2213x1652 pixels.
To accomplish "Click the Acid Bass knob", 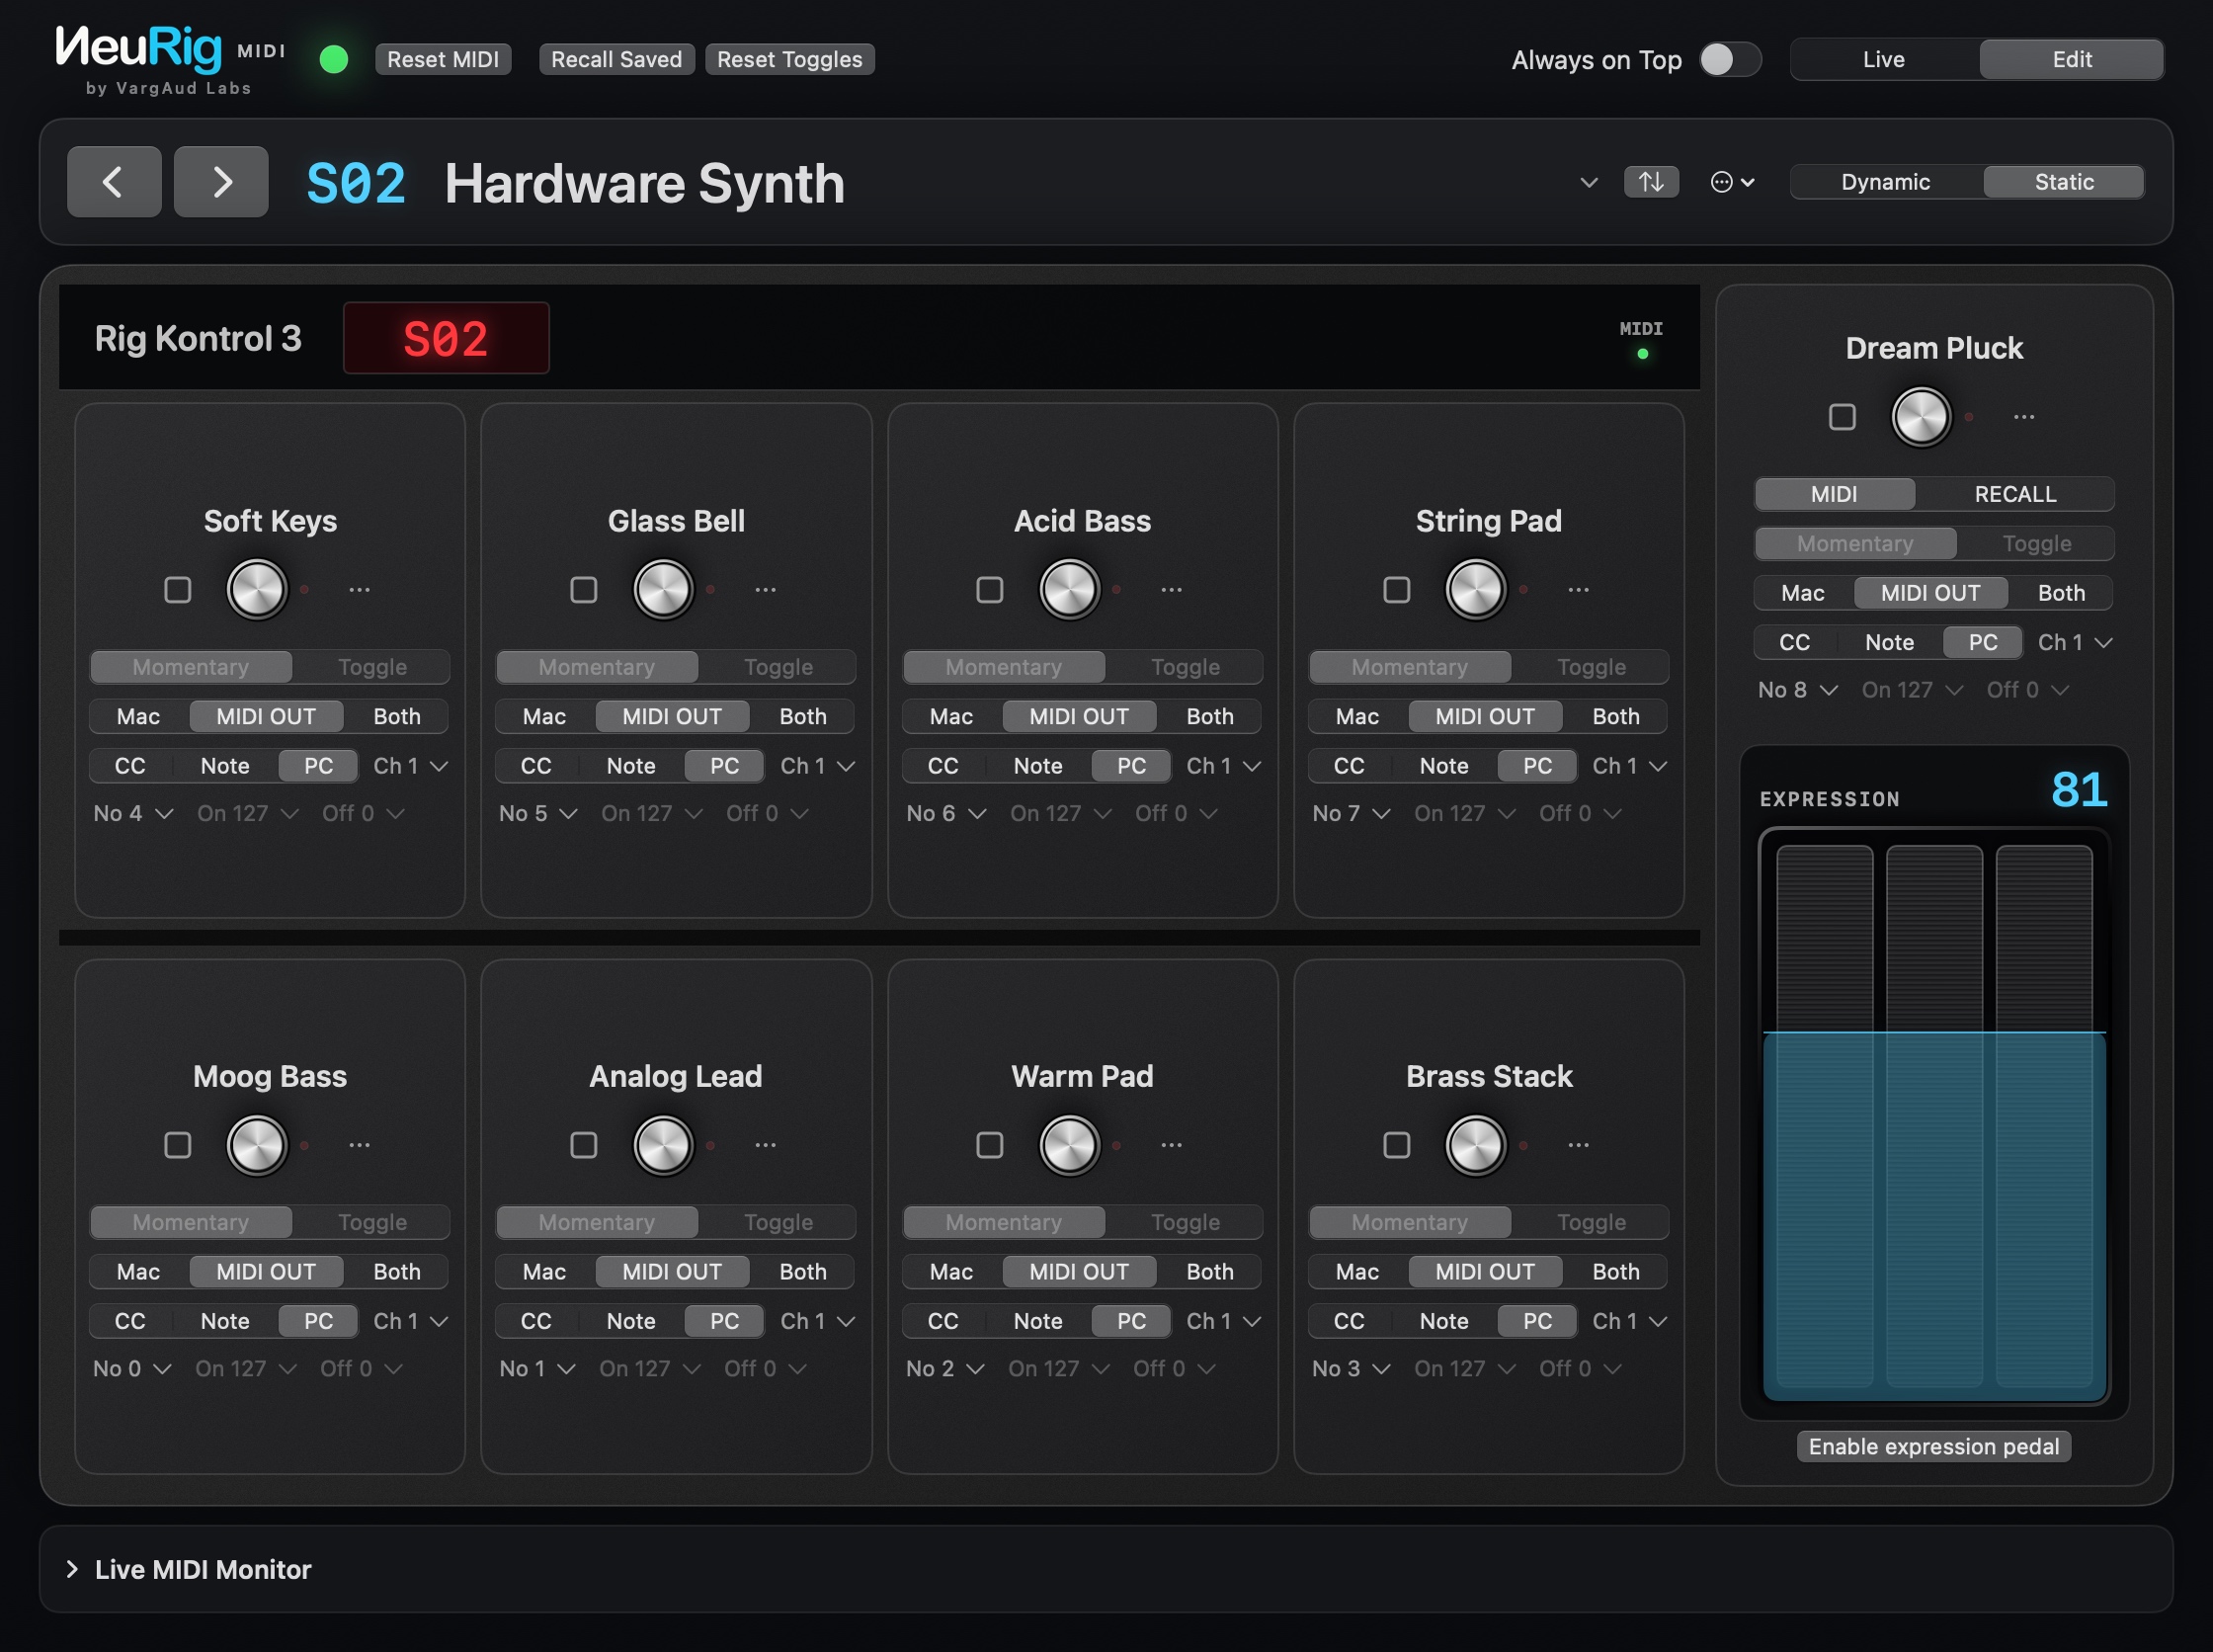I will 1070,589.
